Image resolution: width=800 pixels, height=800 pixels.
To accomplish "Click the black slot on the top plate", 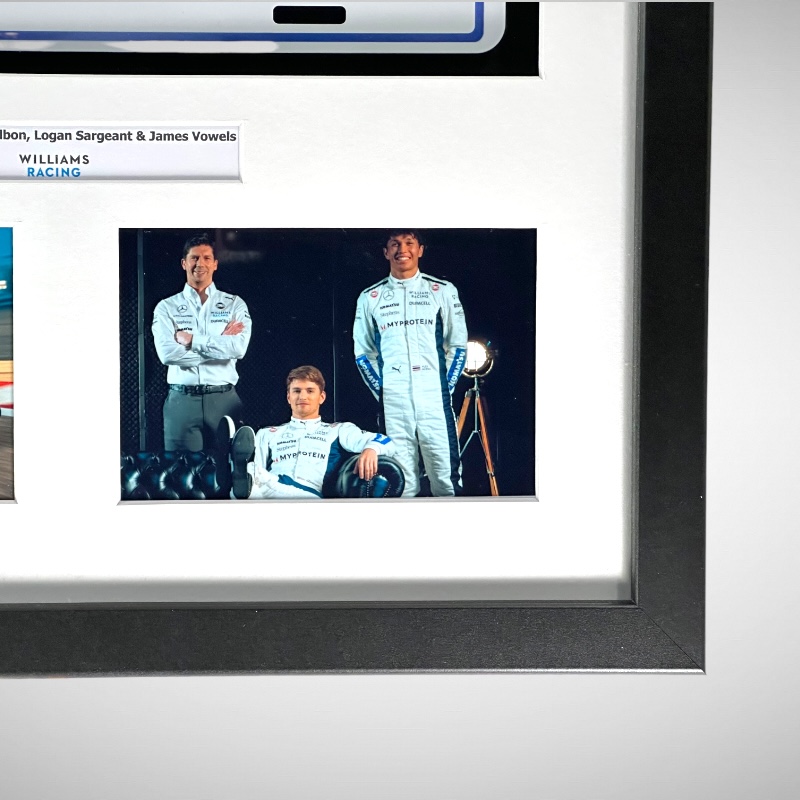I will pos(309,15).
